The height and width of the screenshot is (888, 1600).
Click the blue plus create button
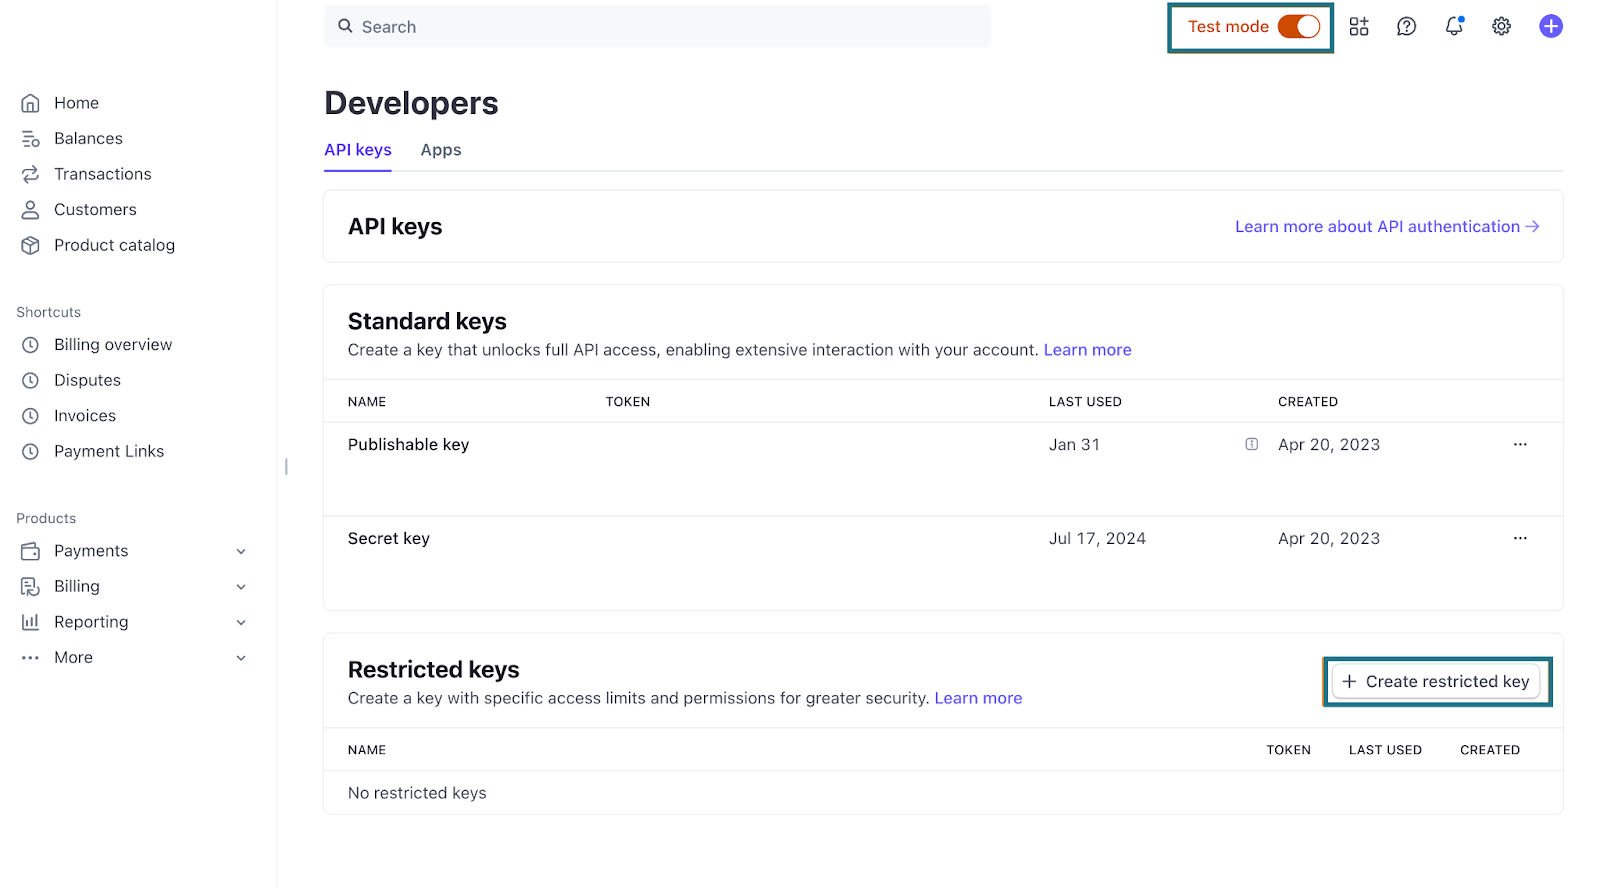click(x=1551, y=27)
